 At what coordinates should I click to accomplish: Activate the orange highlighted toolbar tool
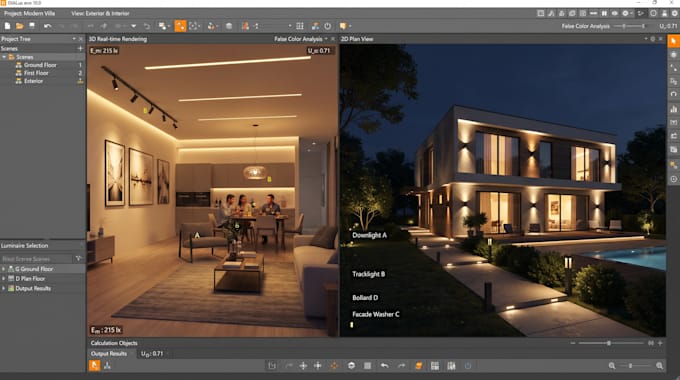(180, 26)
